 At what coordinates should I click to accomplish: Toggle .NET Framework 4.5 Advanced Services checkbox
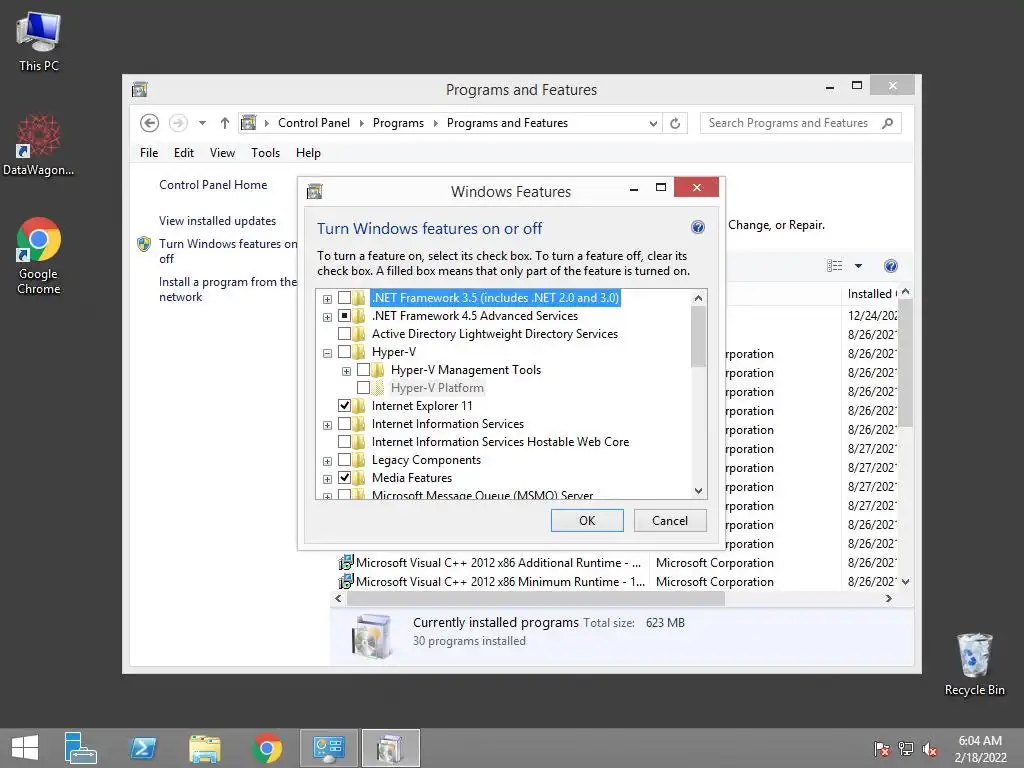(344, 316)
